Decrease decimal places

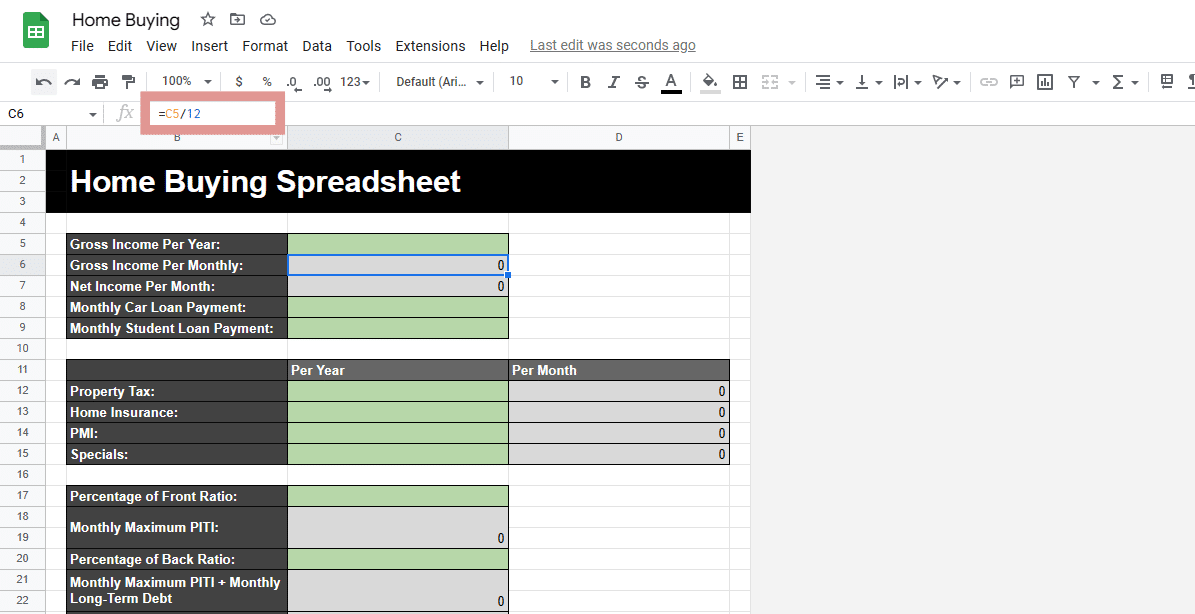point(291,82)
